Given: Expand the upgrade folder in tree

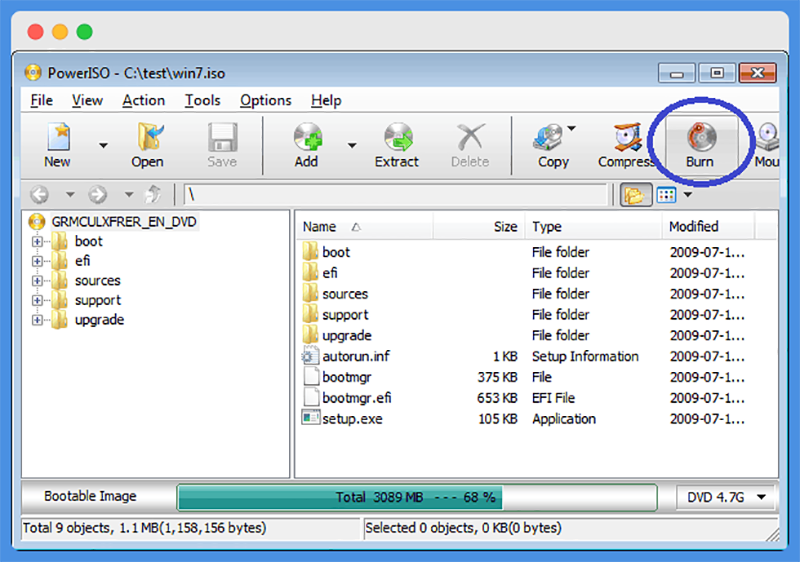Looking at the screenshot, I should click(37, 320).
